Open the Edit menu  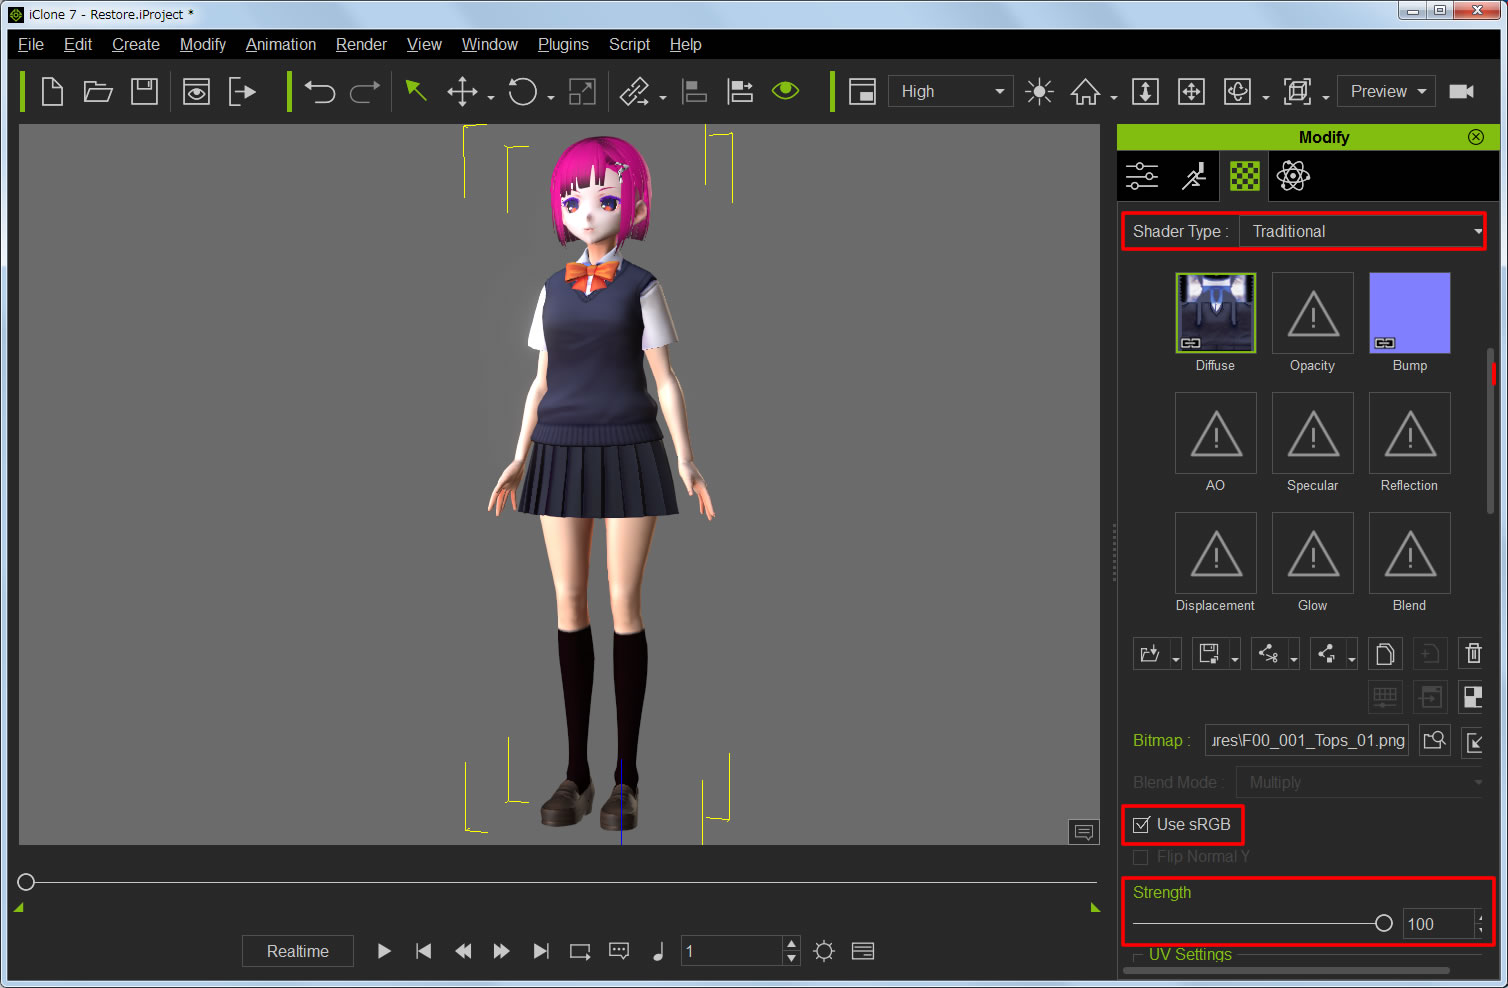click(x=78, y=44)
